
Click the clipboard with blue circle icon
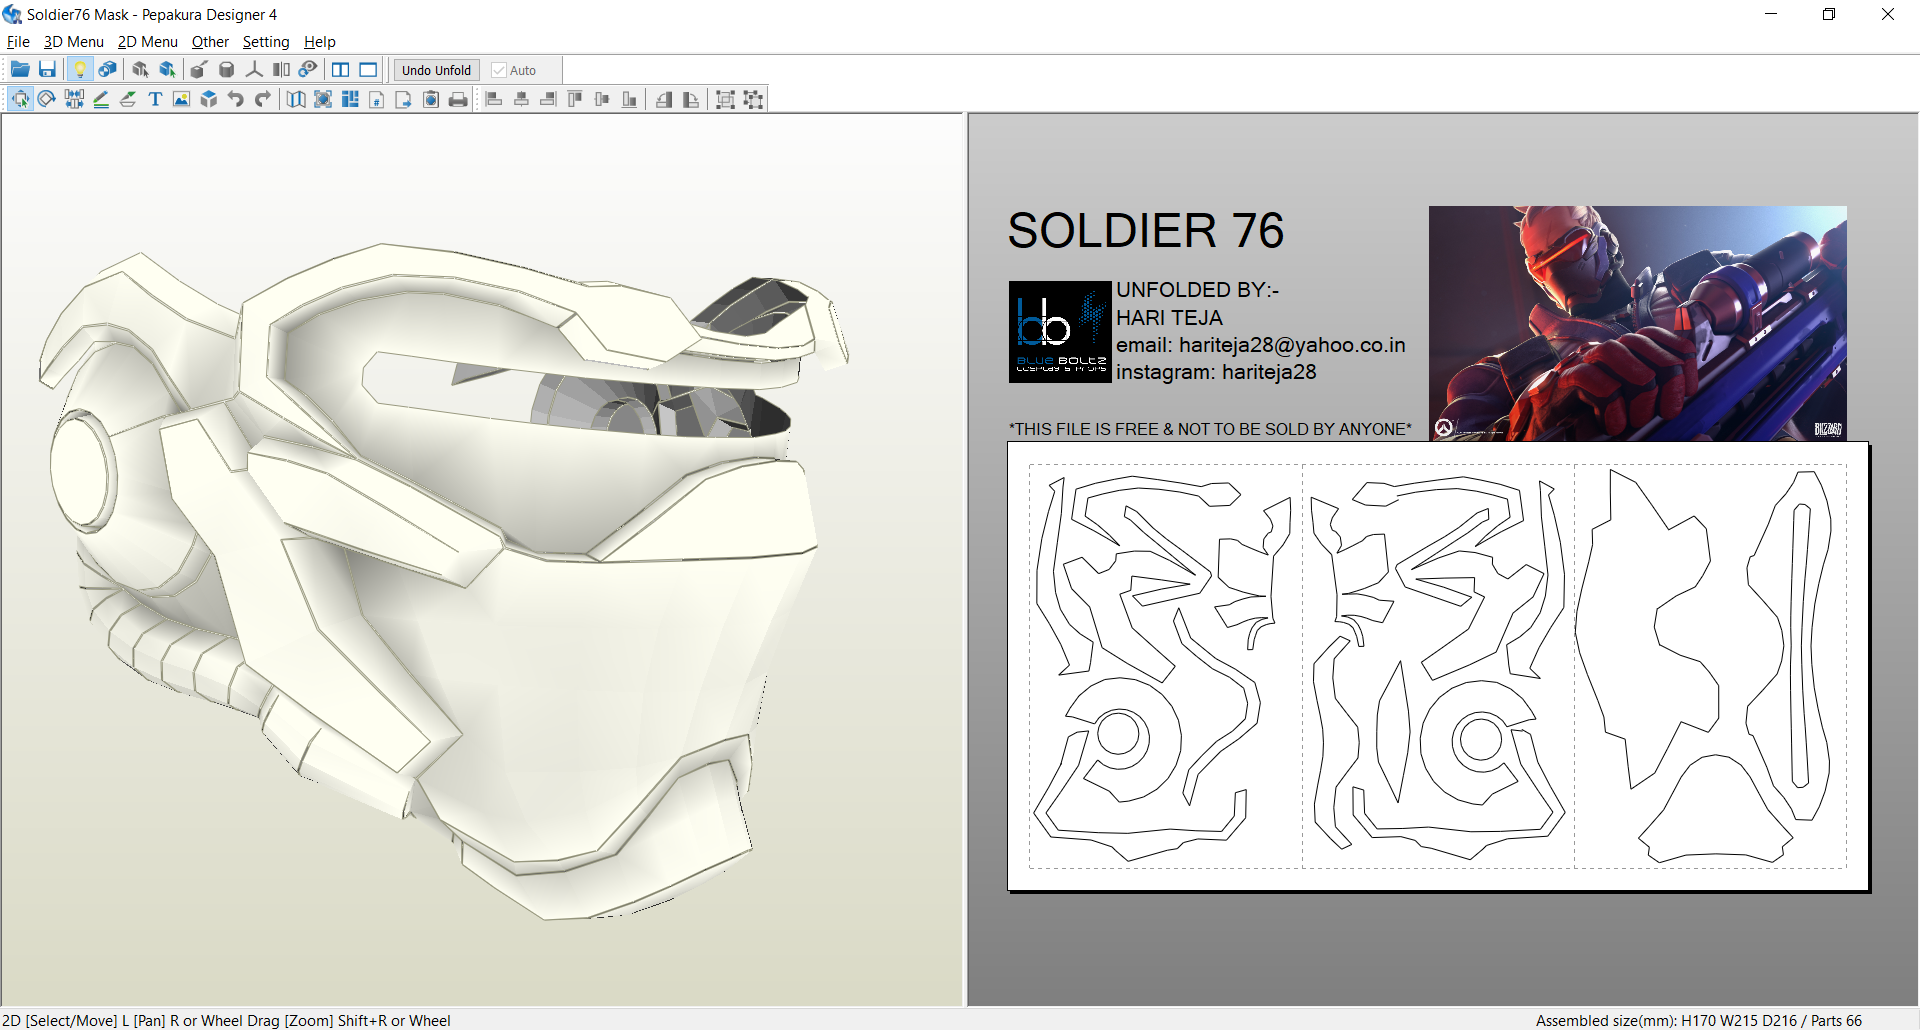[x=431, y=99]
